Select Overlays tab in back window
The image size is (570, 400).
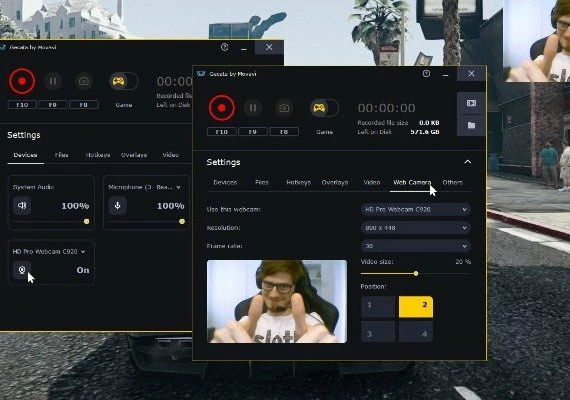click(x=134, y=155)
